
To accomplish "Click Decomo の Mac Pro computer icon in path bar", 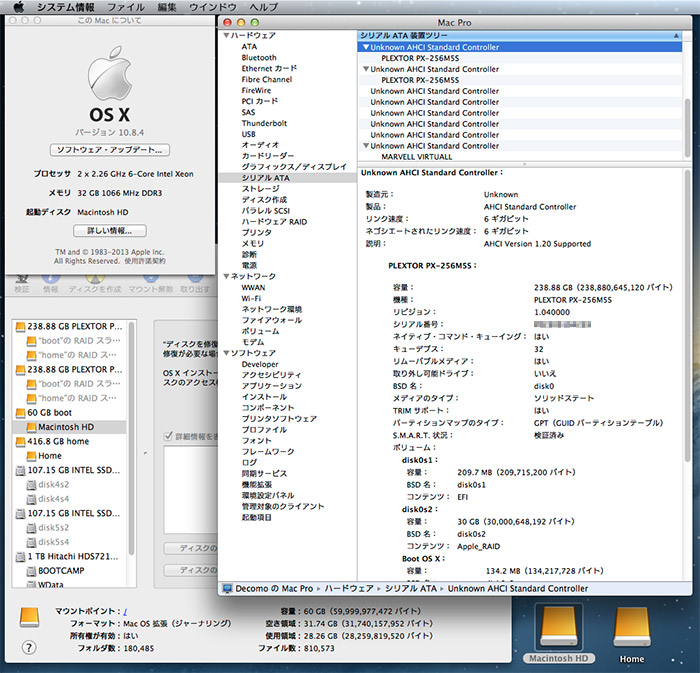I will [227, 588].
